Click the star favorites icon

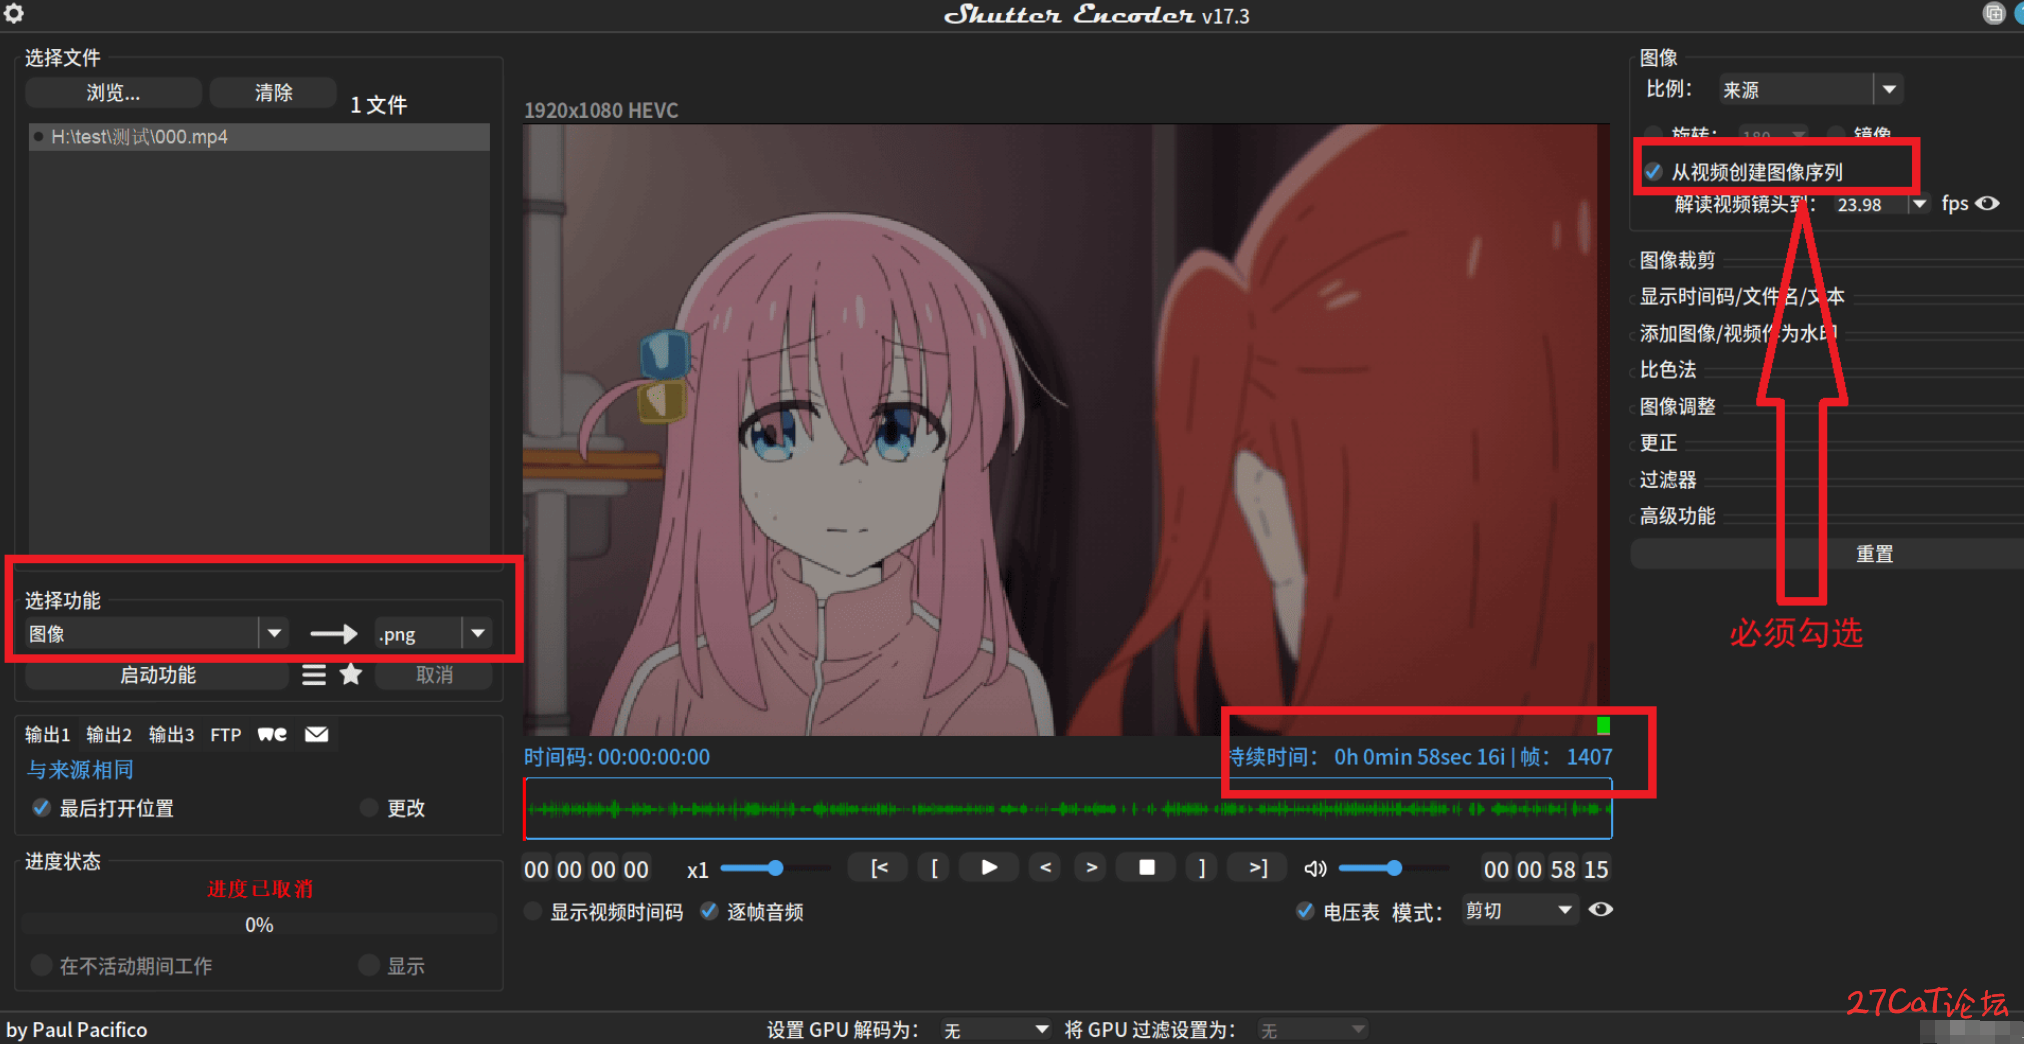[x=351, y=674]
